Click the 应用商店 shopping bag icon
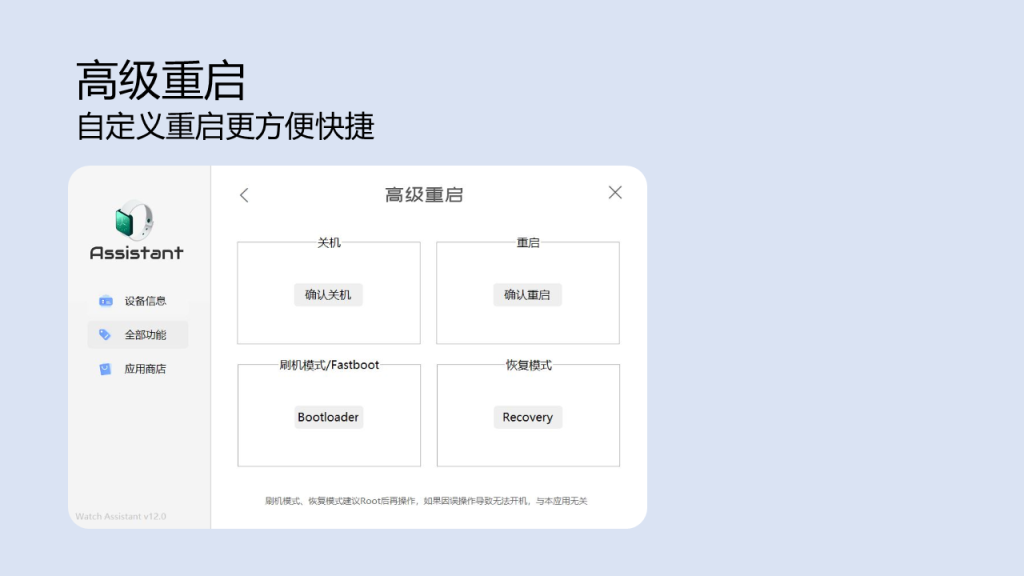Screen dimensions: 1024x576 click(x=106, y=369)
